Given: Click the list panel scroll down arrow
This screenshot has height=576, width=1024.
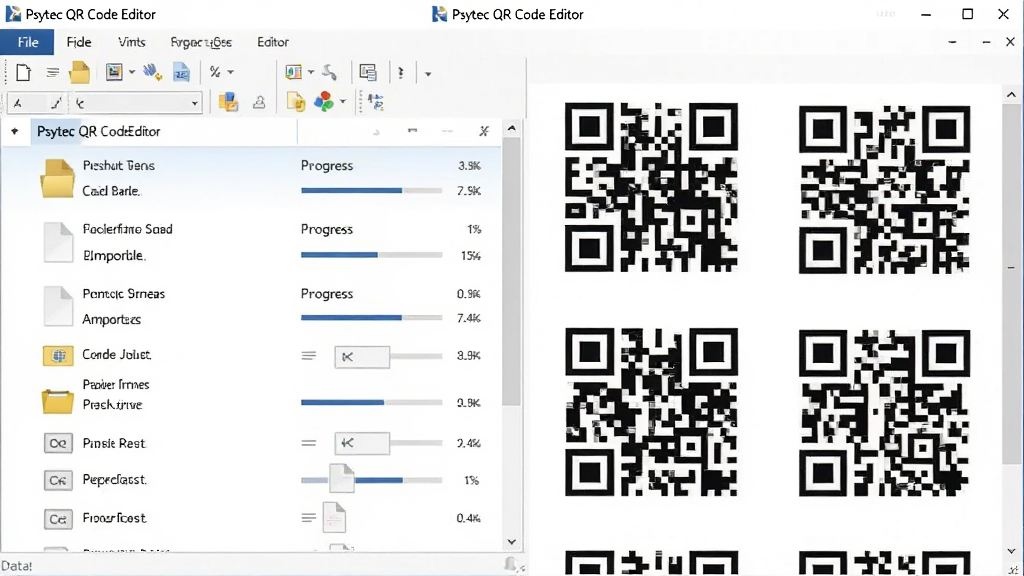Looking at the screenshot, I should [511, 542].
